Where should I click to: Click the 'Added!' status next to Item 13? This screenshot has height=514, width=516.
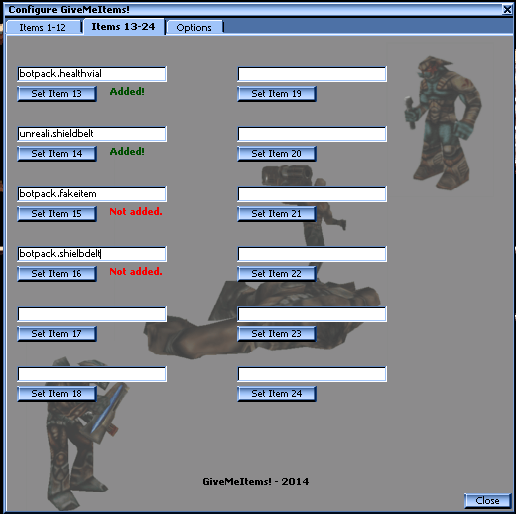click(127, 92)
